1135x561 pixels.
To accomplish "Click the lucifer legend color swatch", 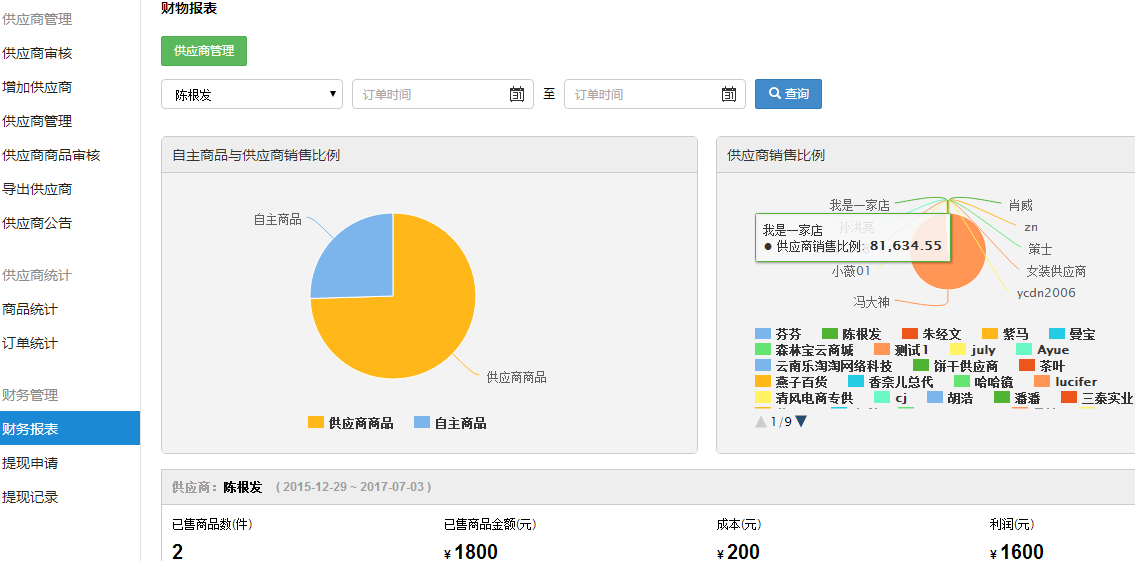I will pyautogui.click(x=1042, y=382).
